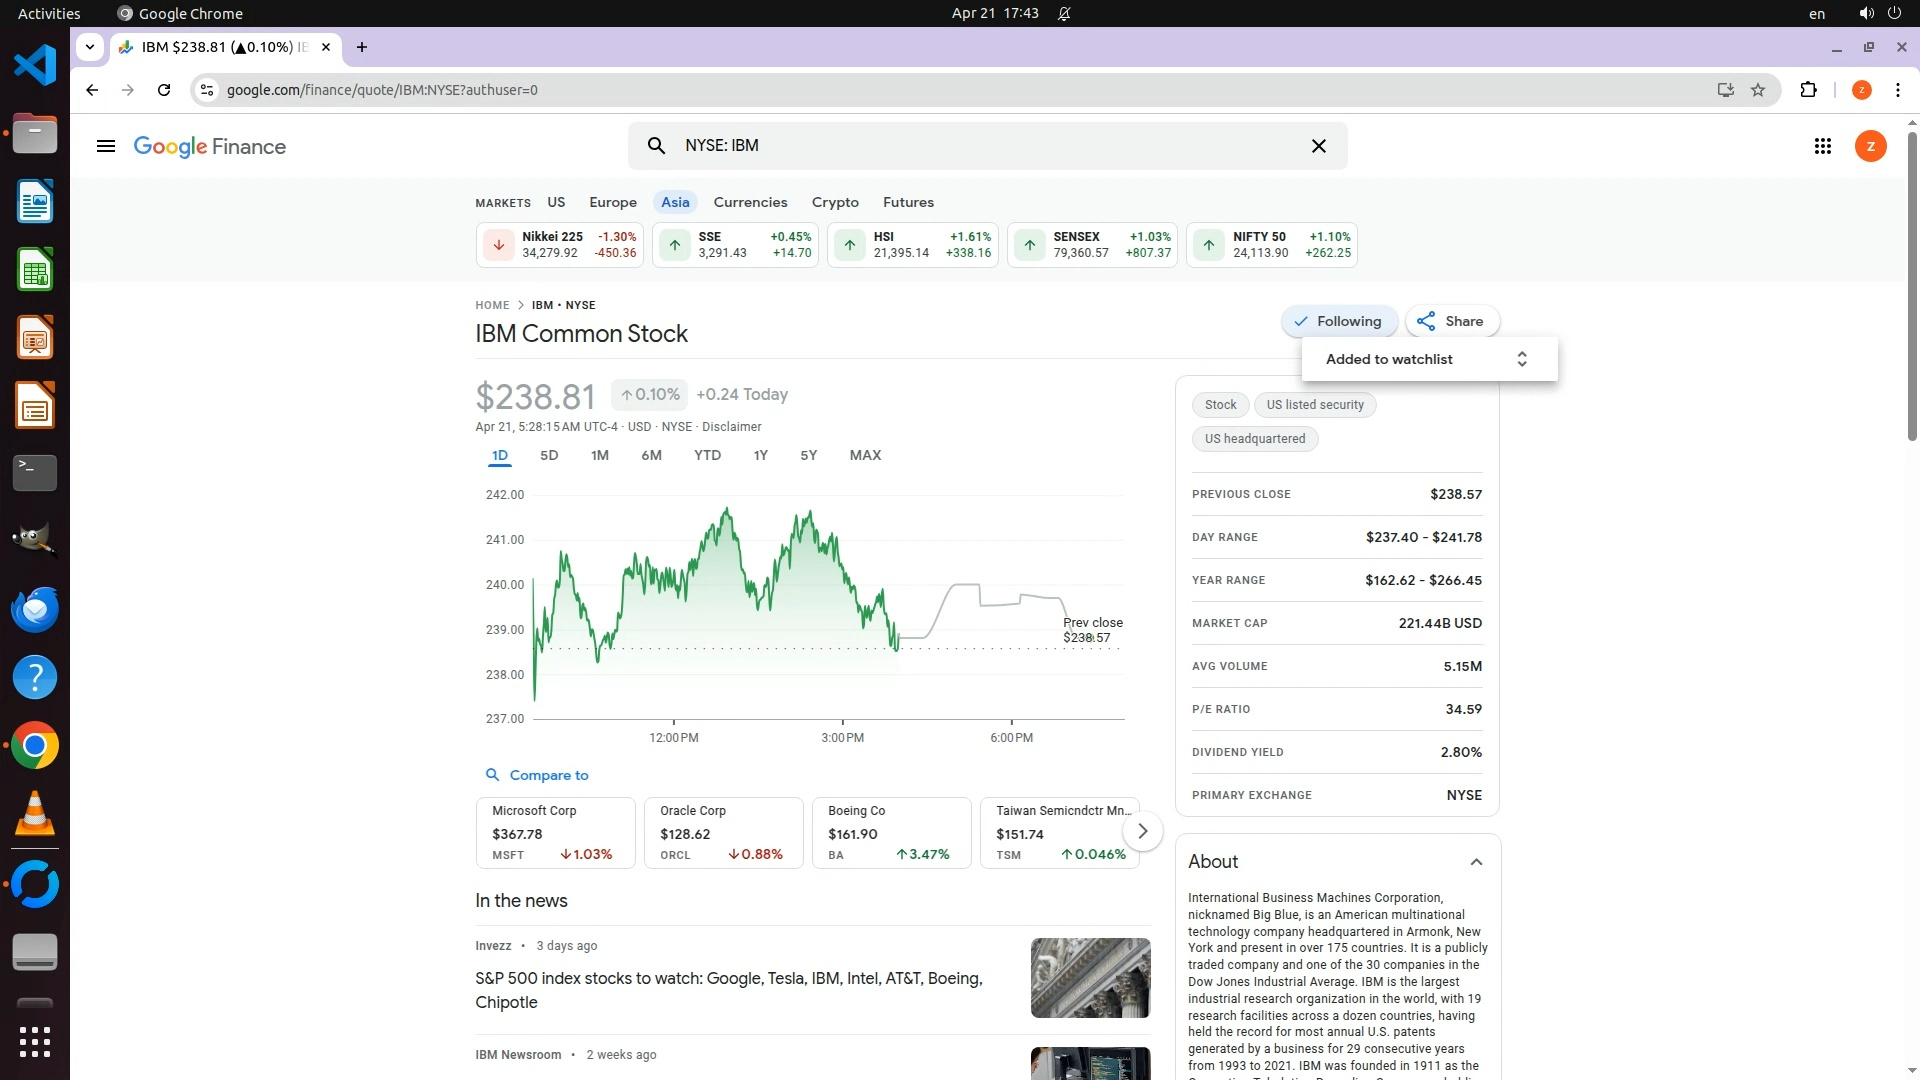
Task: Open the Google apps grid
Action: 1822,146
